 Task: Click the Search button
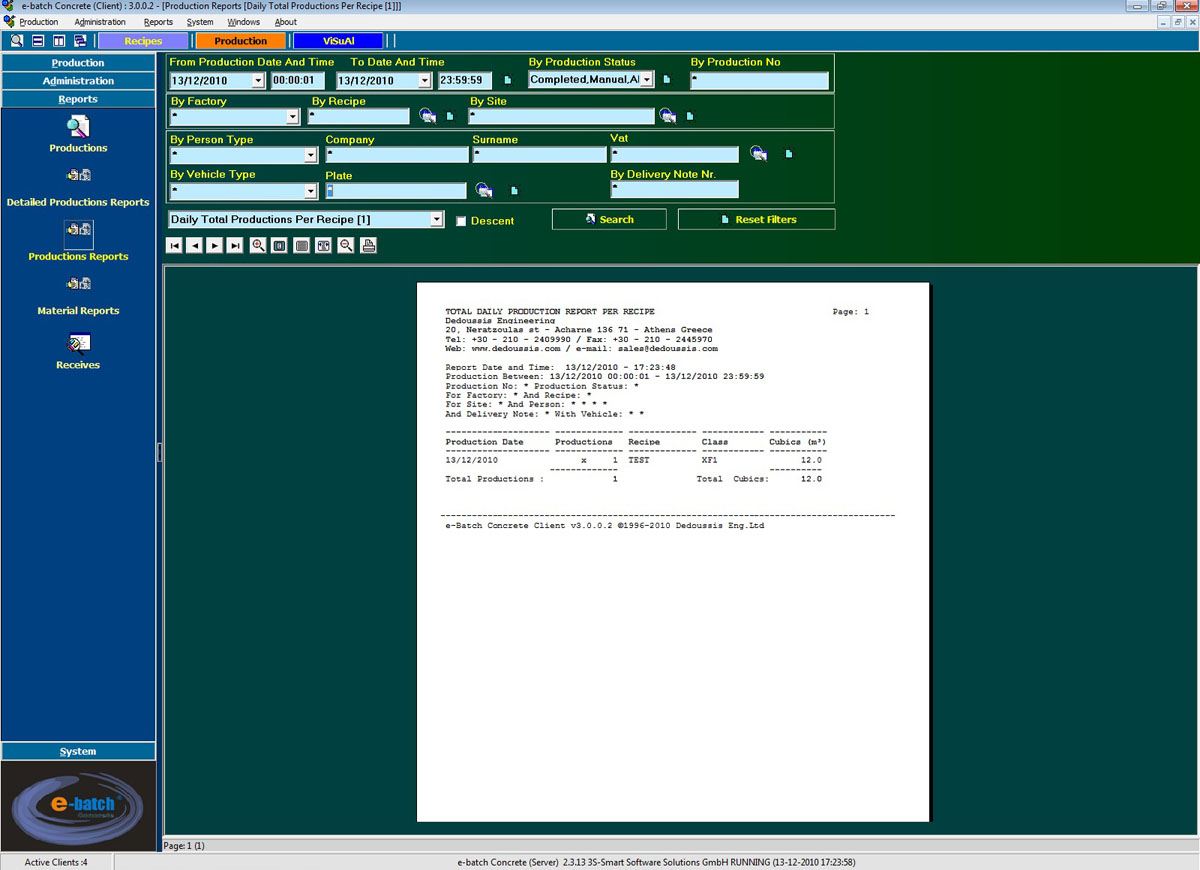pos(609,219)
